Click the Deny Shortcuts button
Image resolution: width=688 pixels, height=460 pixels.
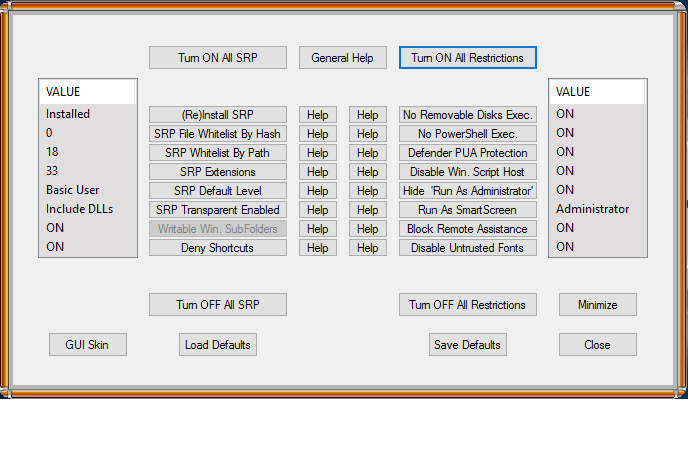[x=218, y=248]
